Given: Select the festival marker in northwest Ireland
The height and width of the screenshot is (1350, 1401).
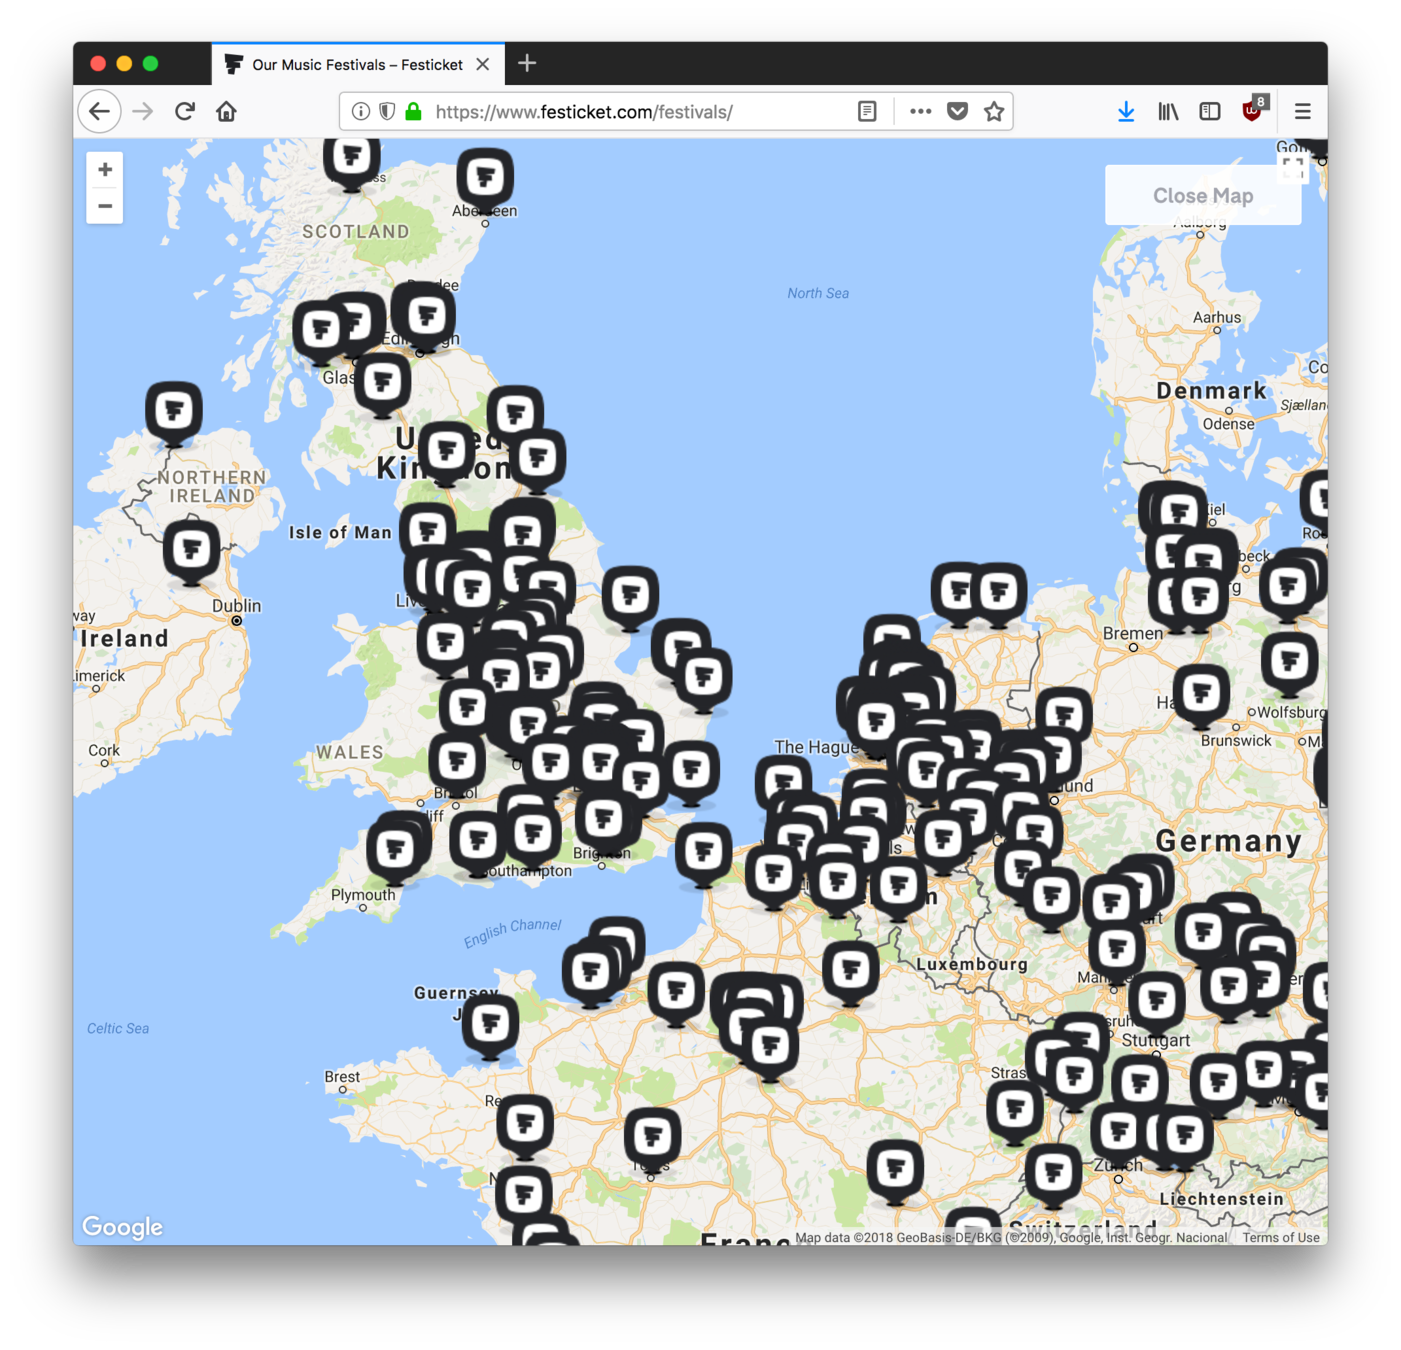Looking at the screenshot, I should 174,414.
